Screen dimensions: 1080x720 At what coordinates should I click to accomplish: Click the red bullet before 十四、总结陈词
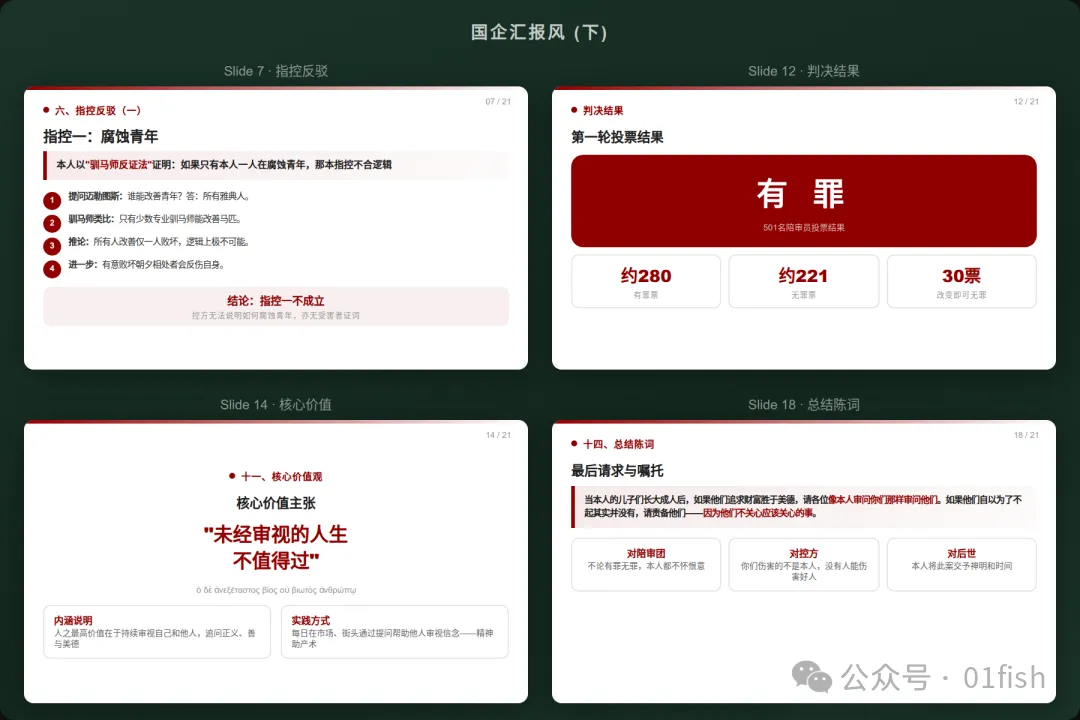pyautogui.click(x=574, y=443)
